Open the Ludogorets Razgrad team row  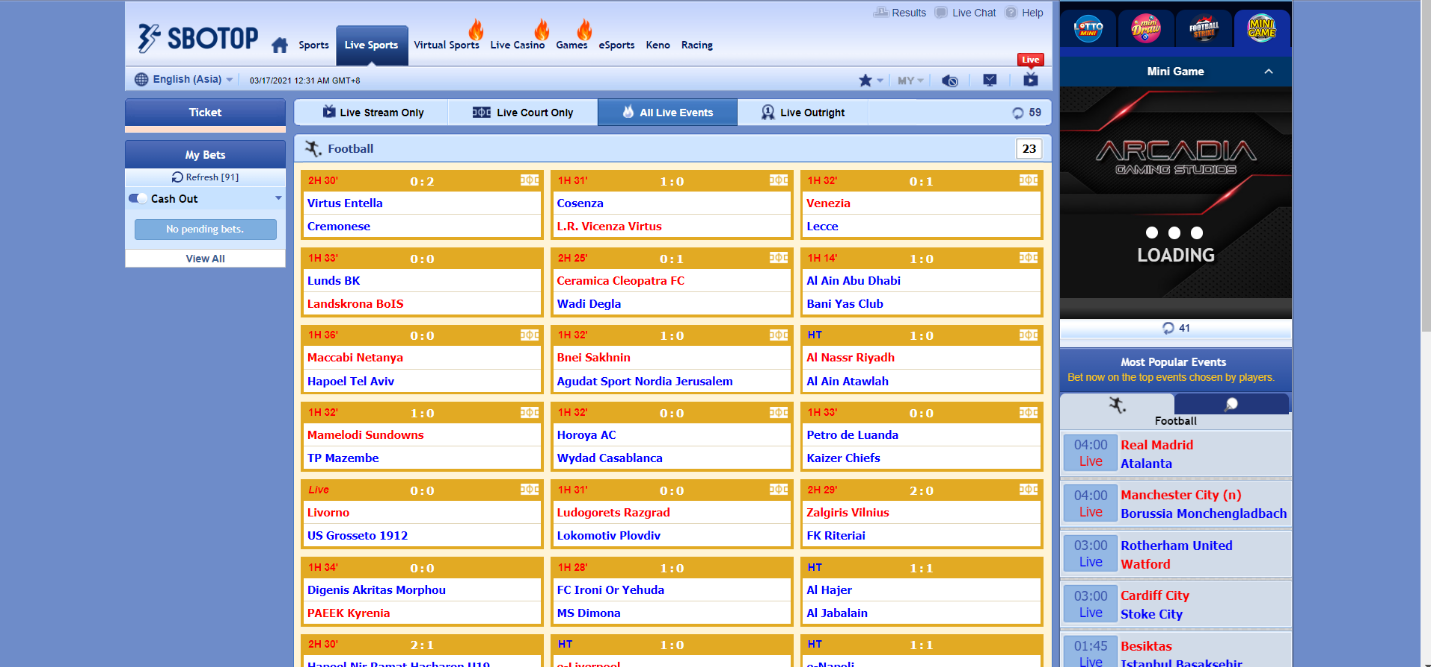click(x=672, y=512)
